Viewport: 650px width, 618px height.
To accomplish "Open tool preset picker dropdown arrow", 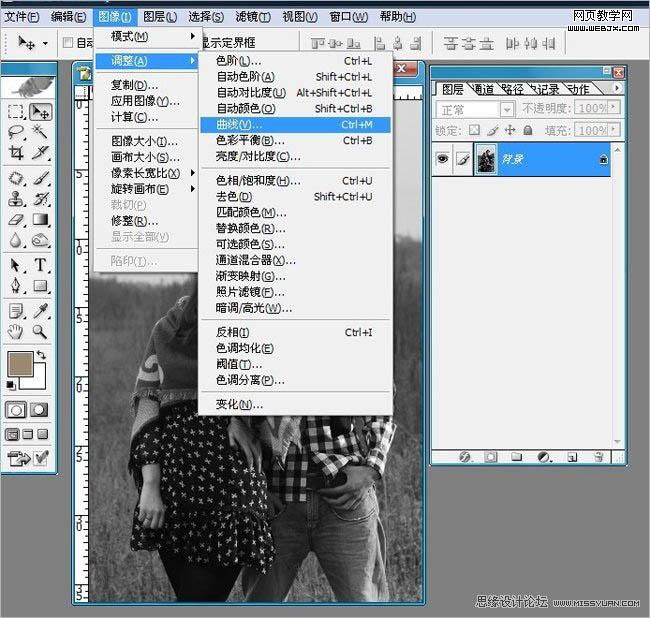I will click(45, 43).
